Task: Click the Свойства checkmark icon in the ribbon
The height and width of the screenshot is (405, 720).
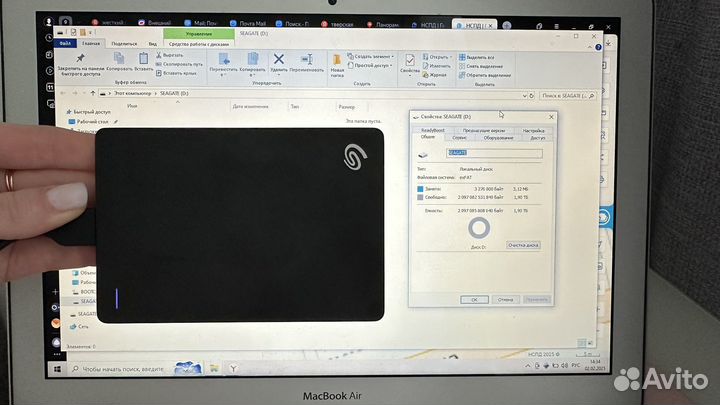Action: tap(410, 60)
